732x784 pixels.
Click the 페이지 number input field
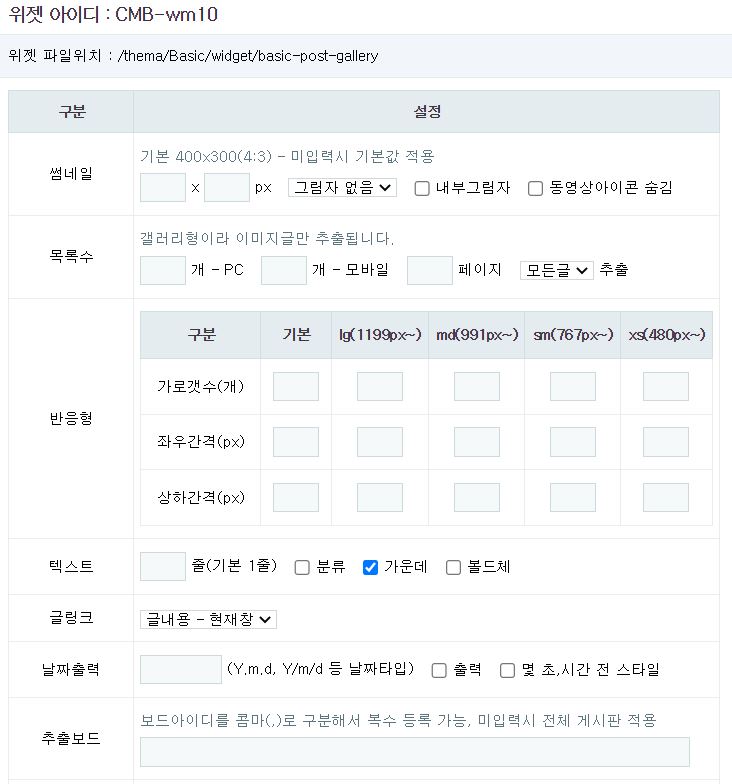[x=430, y=270]
